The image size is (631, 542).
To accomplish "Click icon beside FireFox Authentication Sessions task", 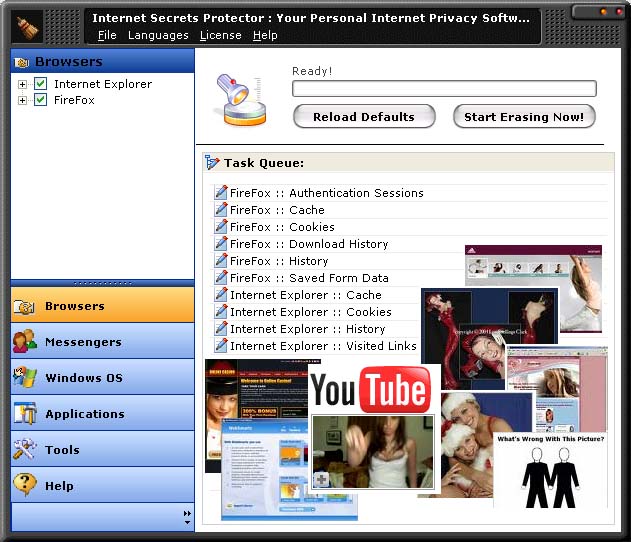I will (221, 193).
